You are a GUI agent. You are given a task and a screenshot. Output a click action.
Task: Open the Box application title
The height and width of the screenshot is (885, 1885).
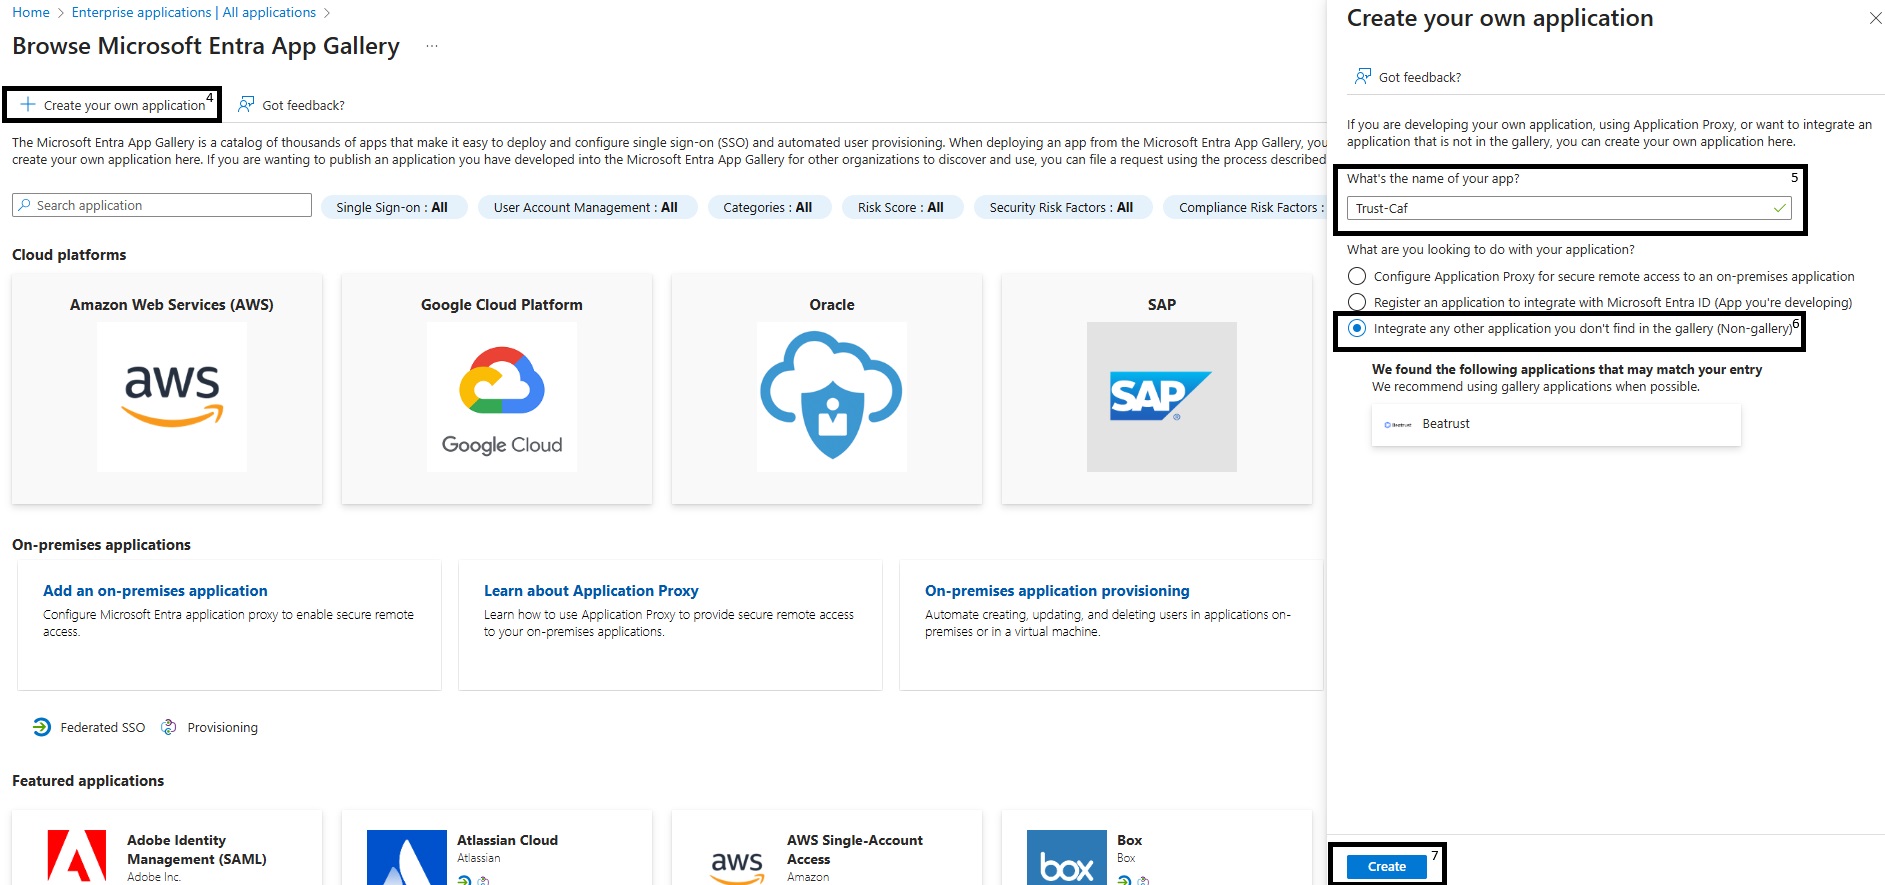tap(1129, 840)
